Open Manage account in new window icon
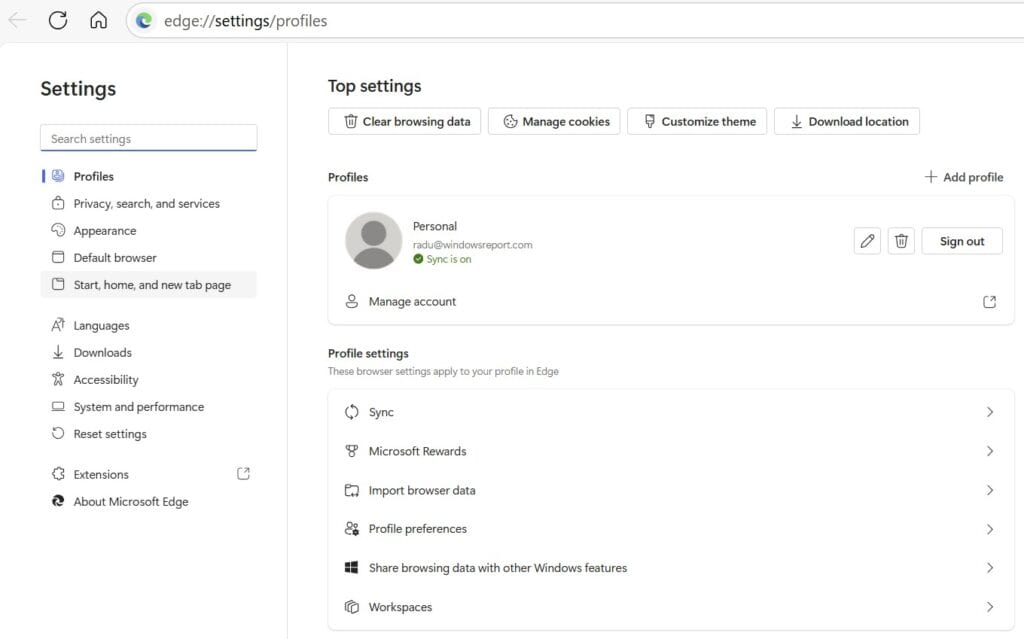 click(x=989, y=300)
